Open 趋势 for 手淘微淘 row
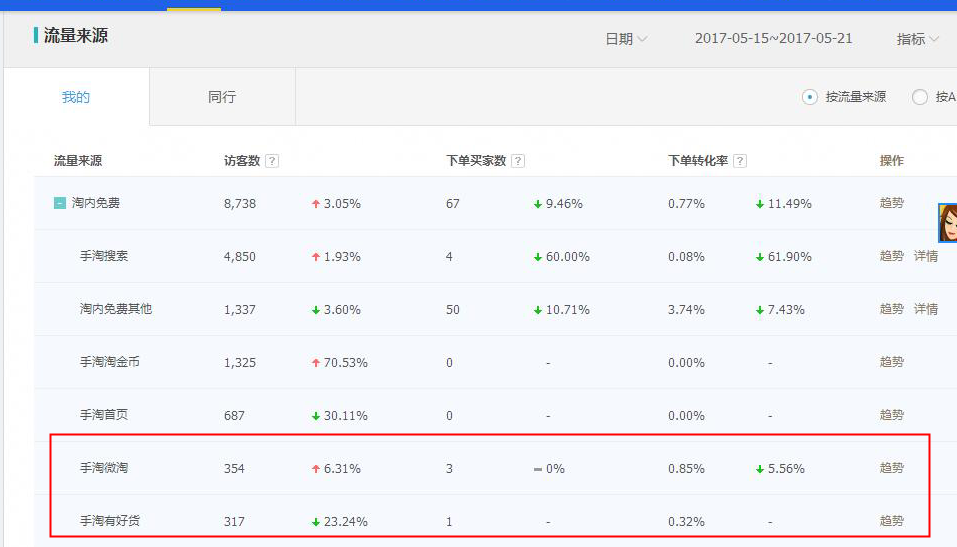The width and height of the screenshot is (957, 547). point(891,468)
